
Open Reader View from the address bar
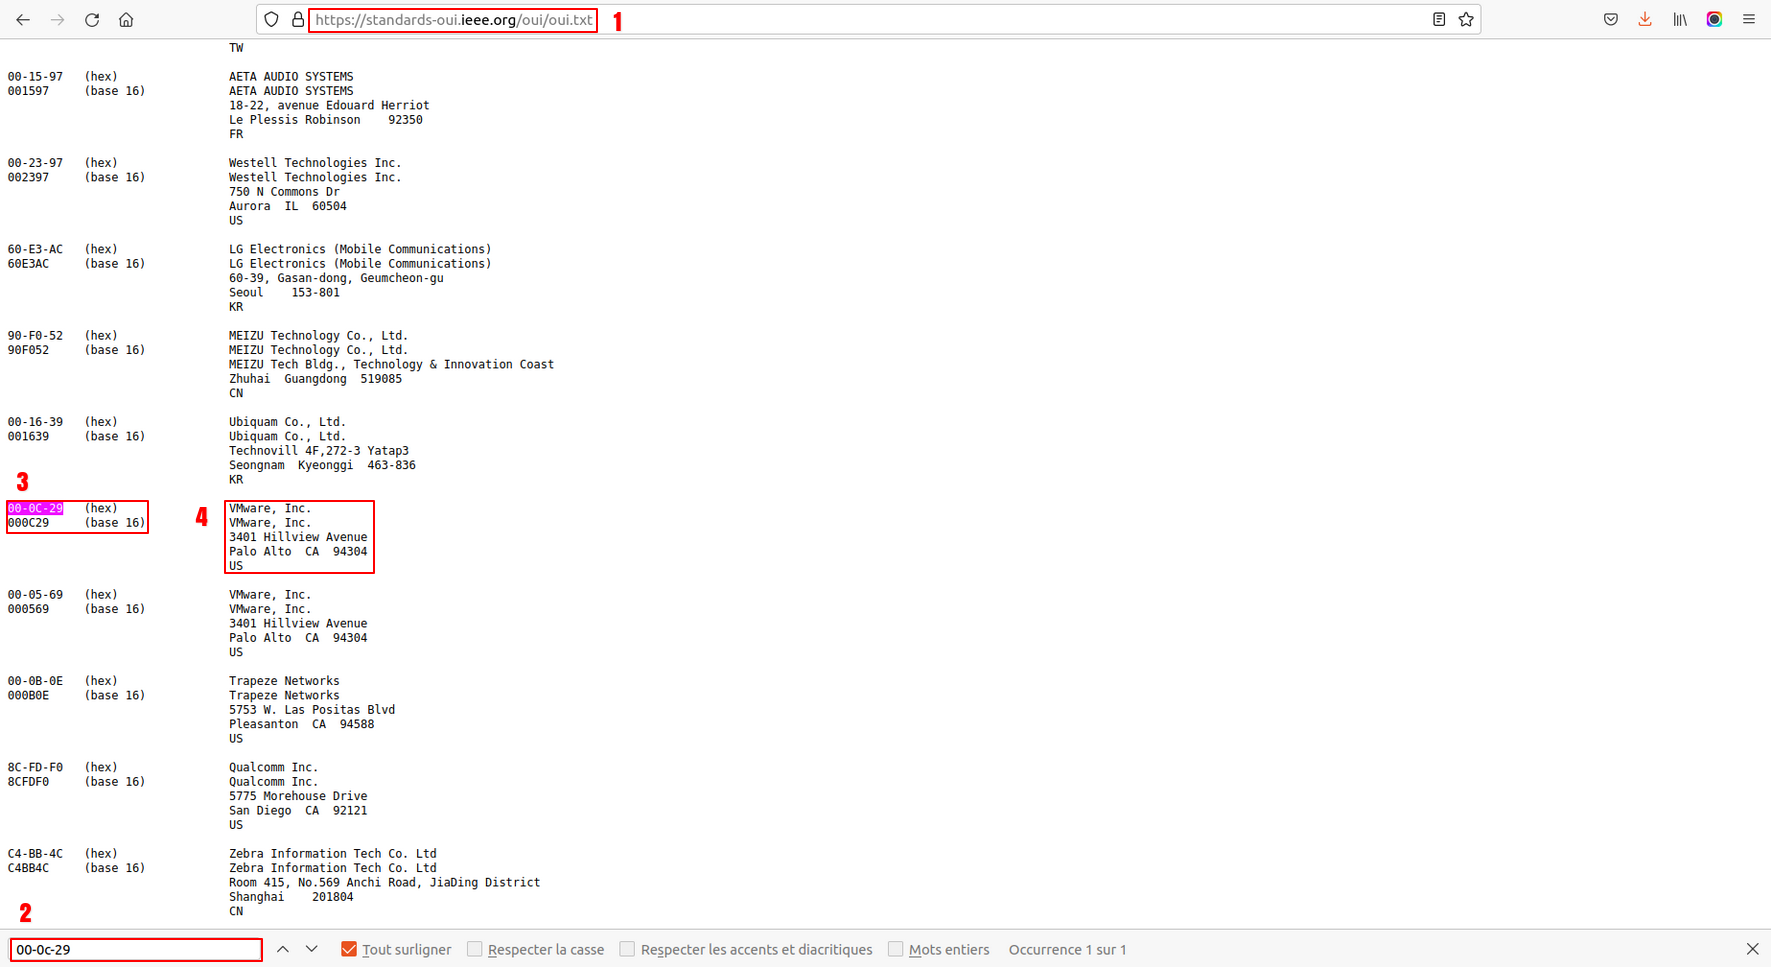pyautogui.click(x=1438, y=20)
